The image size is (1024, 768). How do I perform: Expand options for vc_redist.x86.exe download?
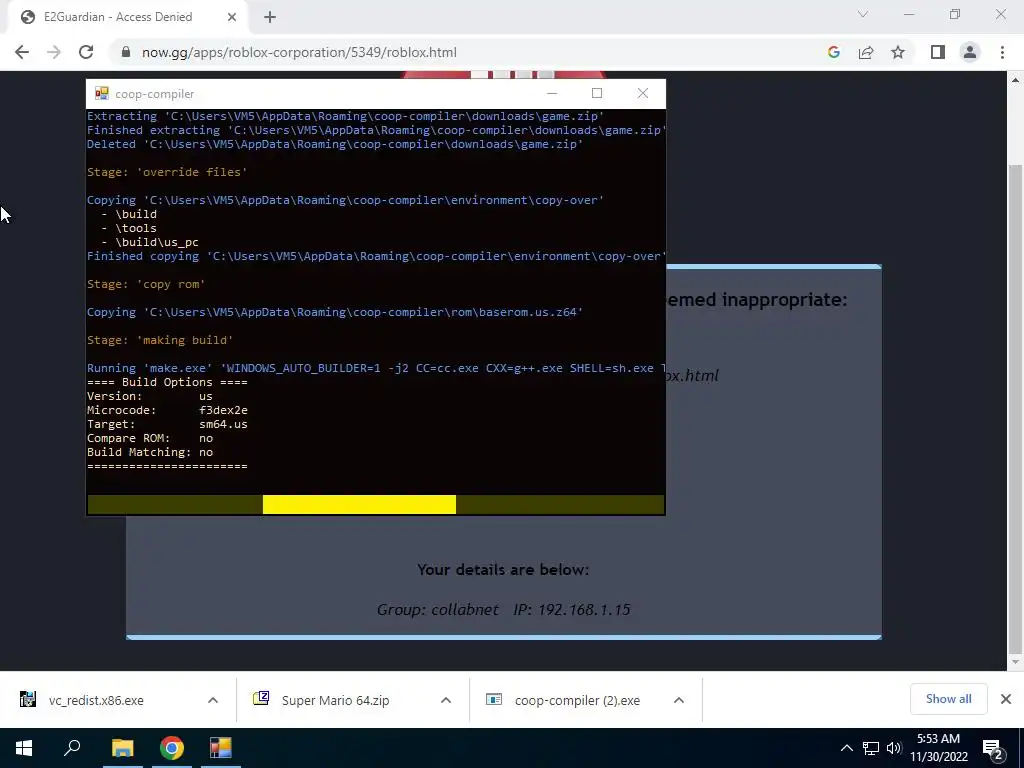tap(213, 700)
